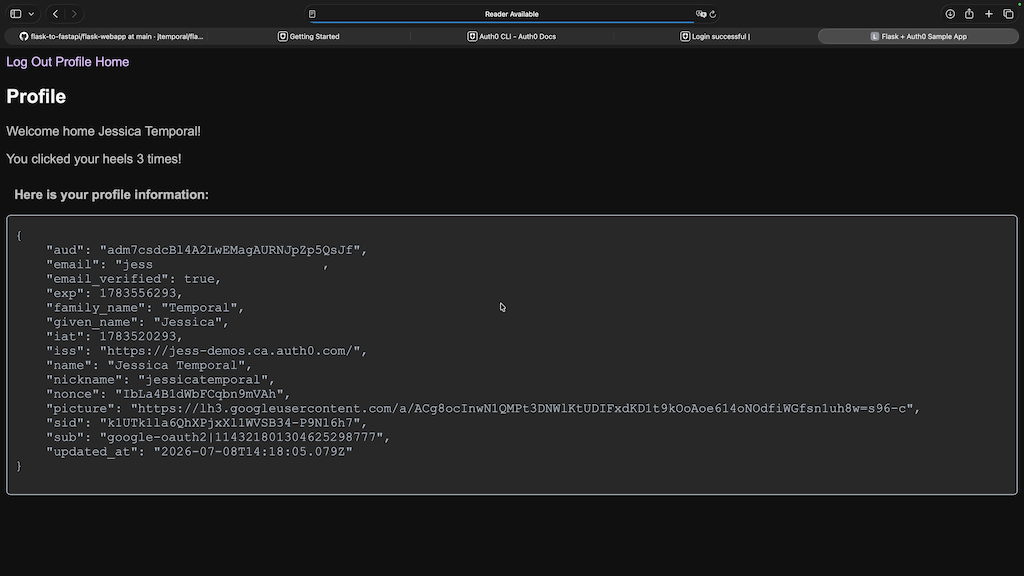
Task: Open the Reader view icon in address bar
Action: click(312, 14)
